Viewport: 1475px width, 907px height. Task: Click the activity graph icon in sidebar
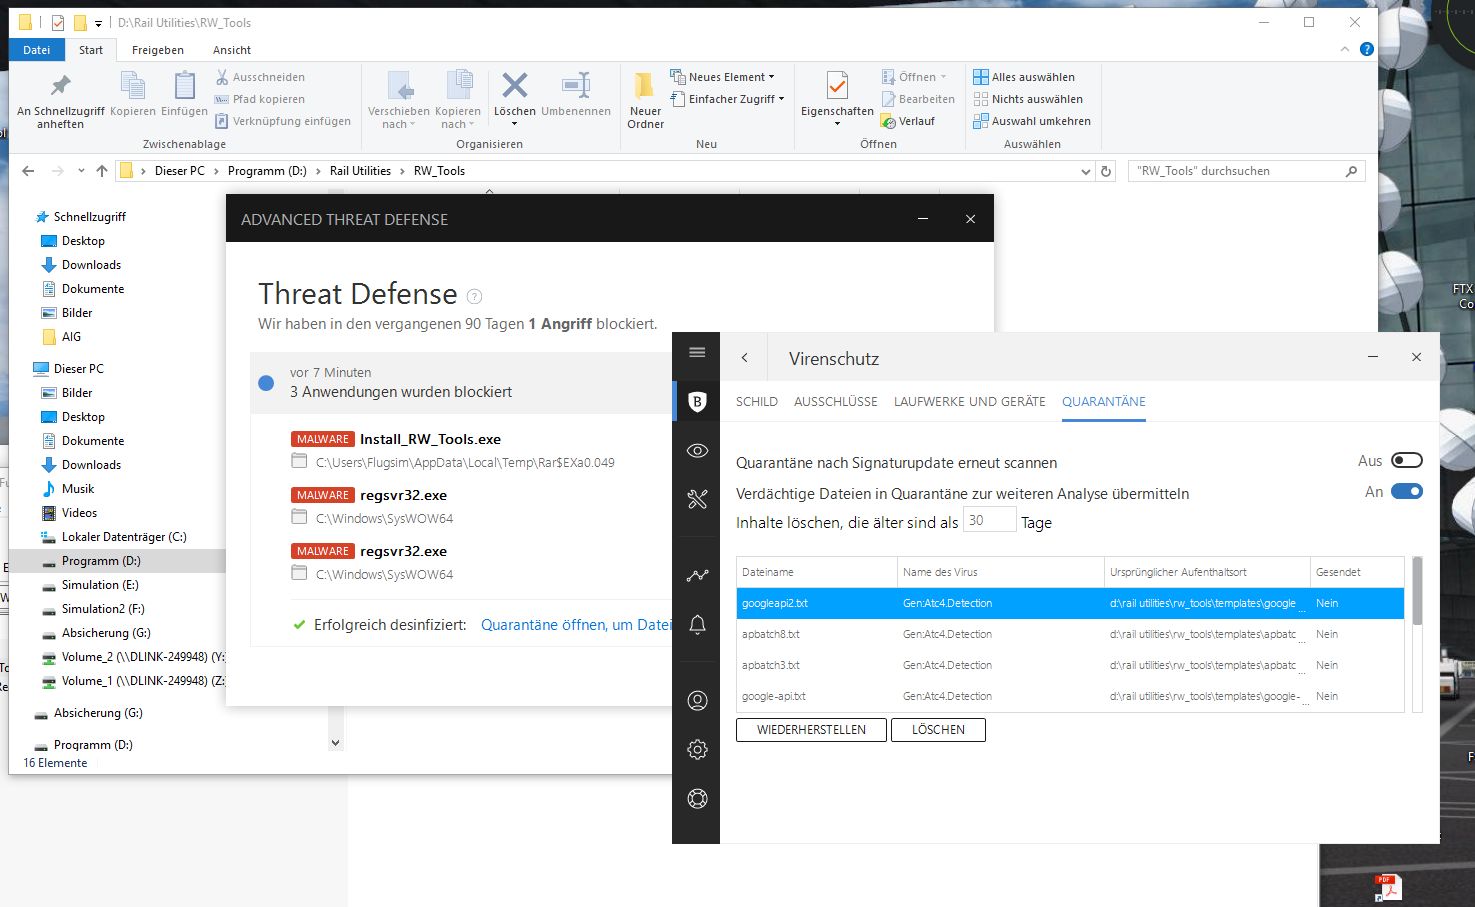coord(697,575)
